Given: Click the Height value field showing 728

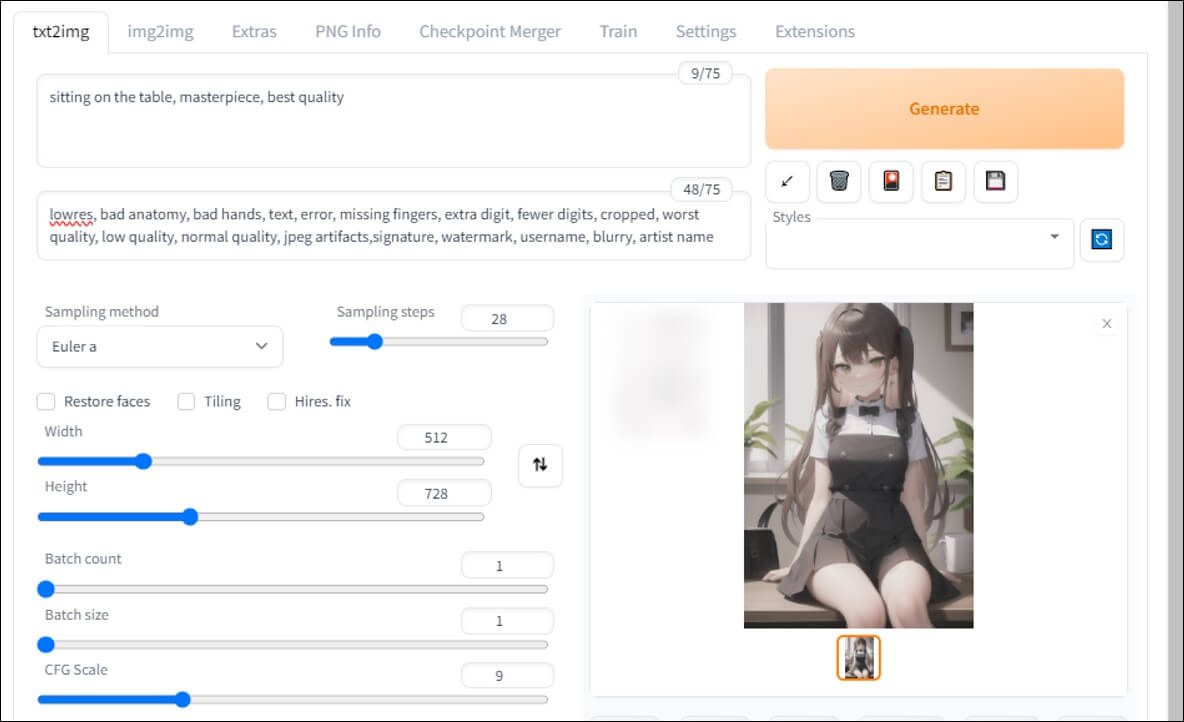Looking at the screenshot, I should click(444, 493).
